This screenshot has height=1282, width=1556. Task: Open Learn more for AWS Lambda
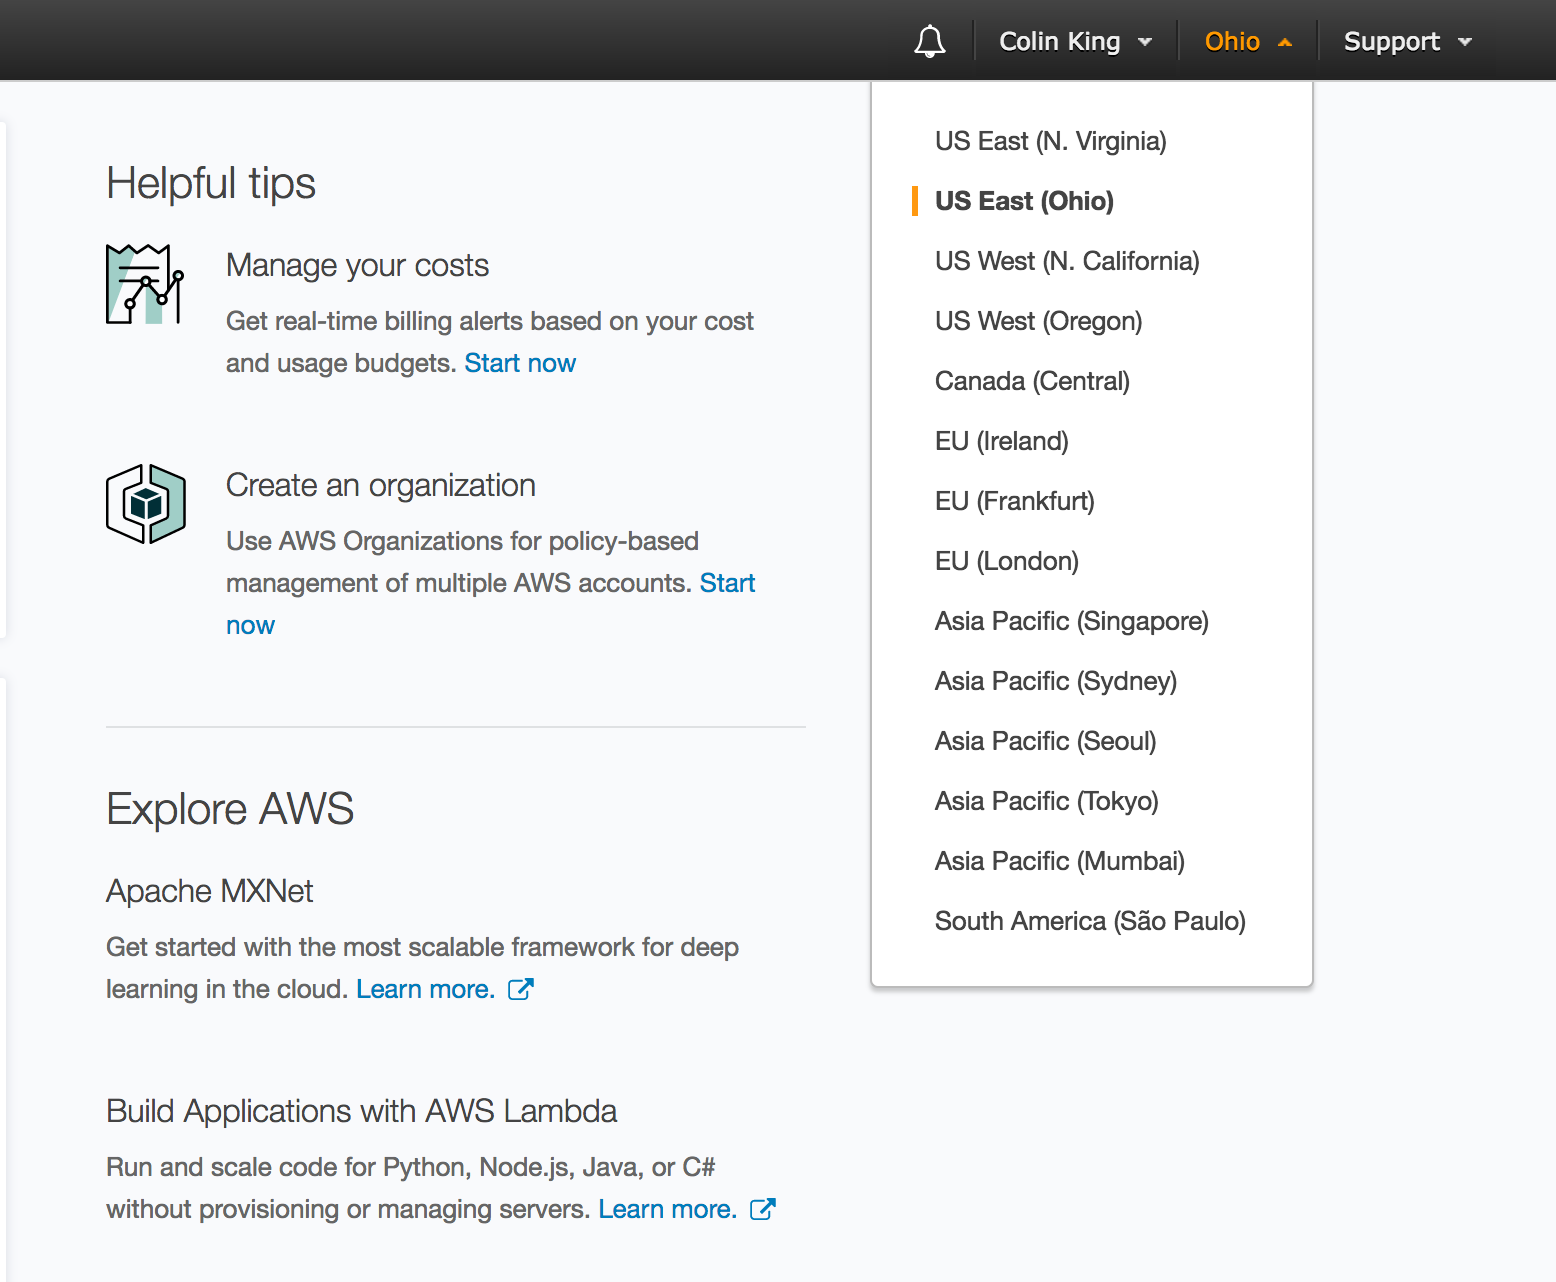point(667,1209)
